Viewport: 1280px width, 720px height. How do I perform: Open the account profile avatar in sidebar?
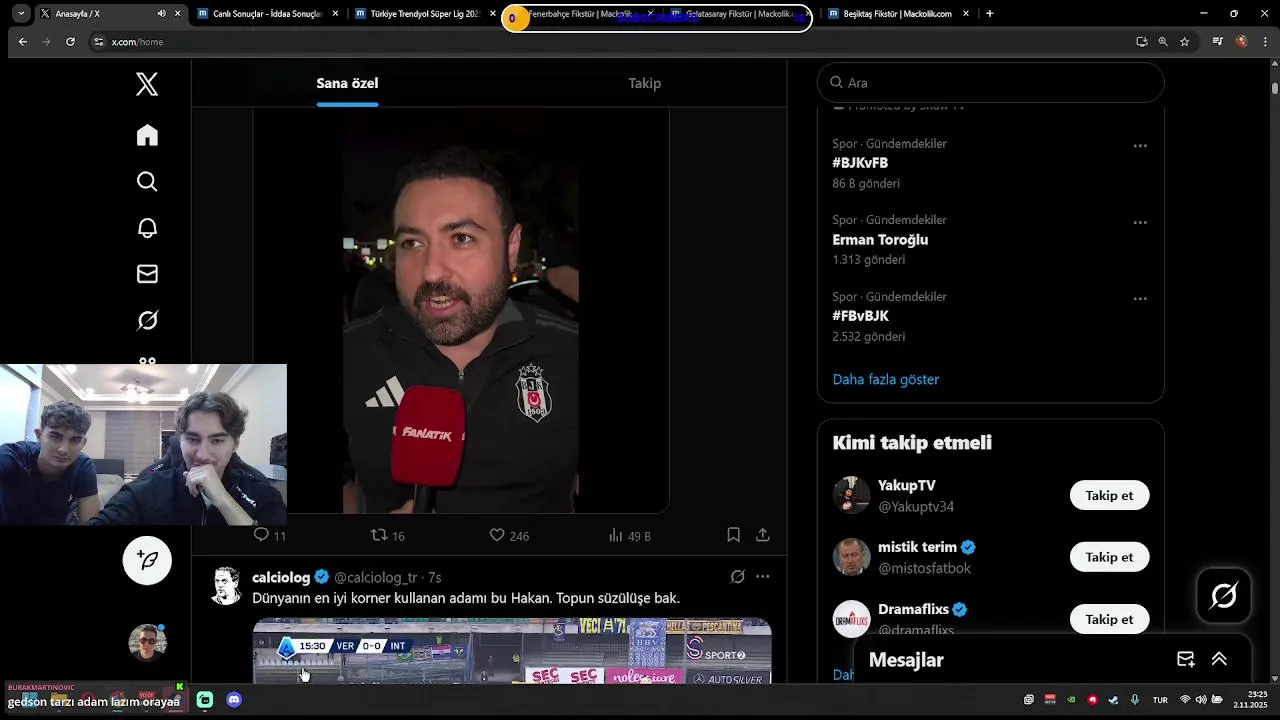(147, 642)
